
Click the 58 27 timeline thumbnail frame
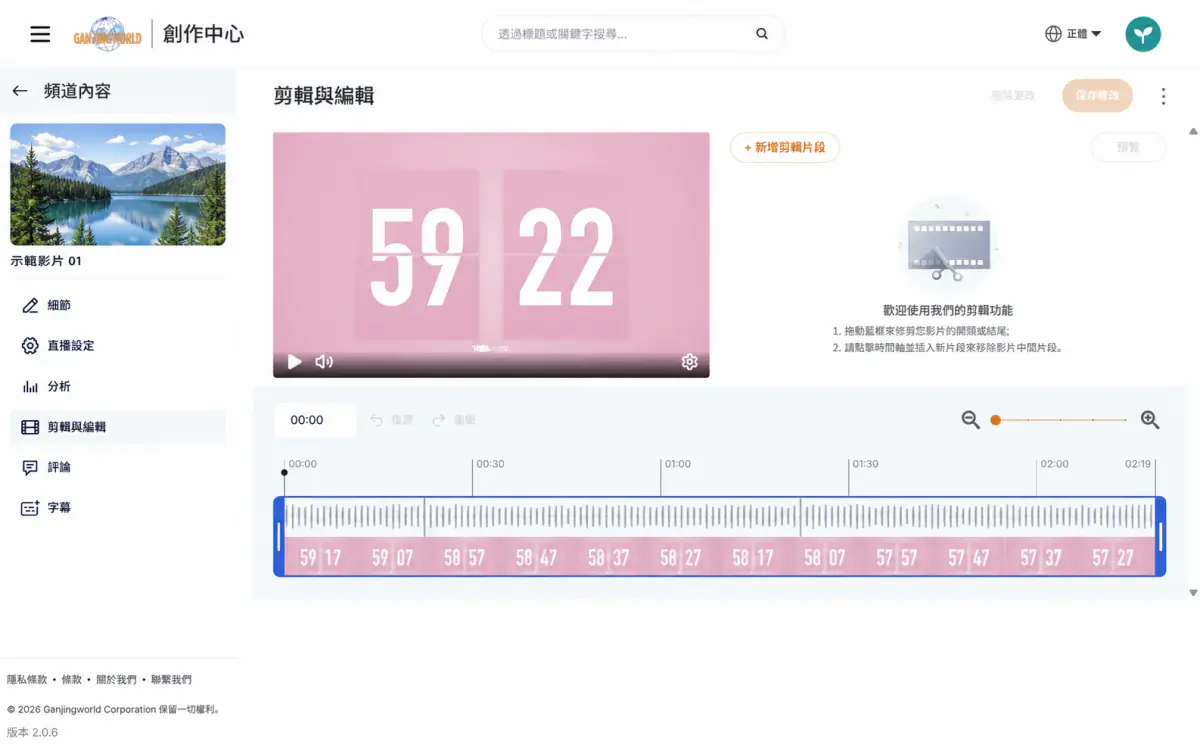pyautogui.click(x=680, y=557)
